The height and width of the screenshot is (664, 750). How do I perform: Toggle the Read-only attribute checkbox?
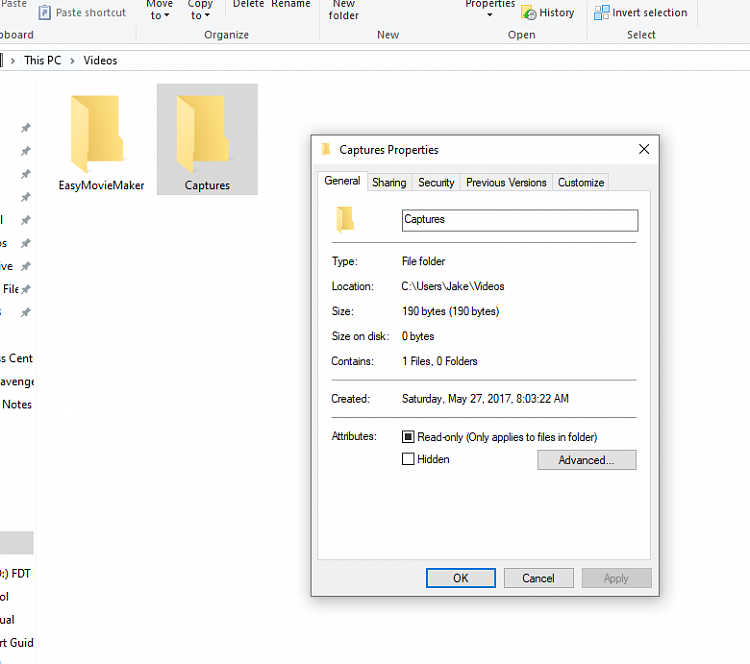point(408,437)
